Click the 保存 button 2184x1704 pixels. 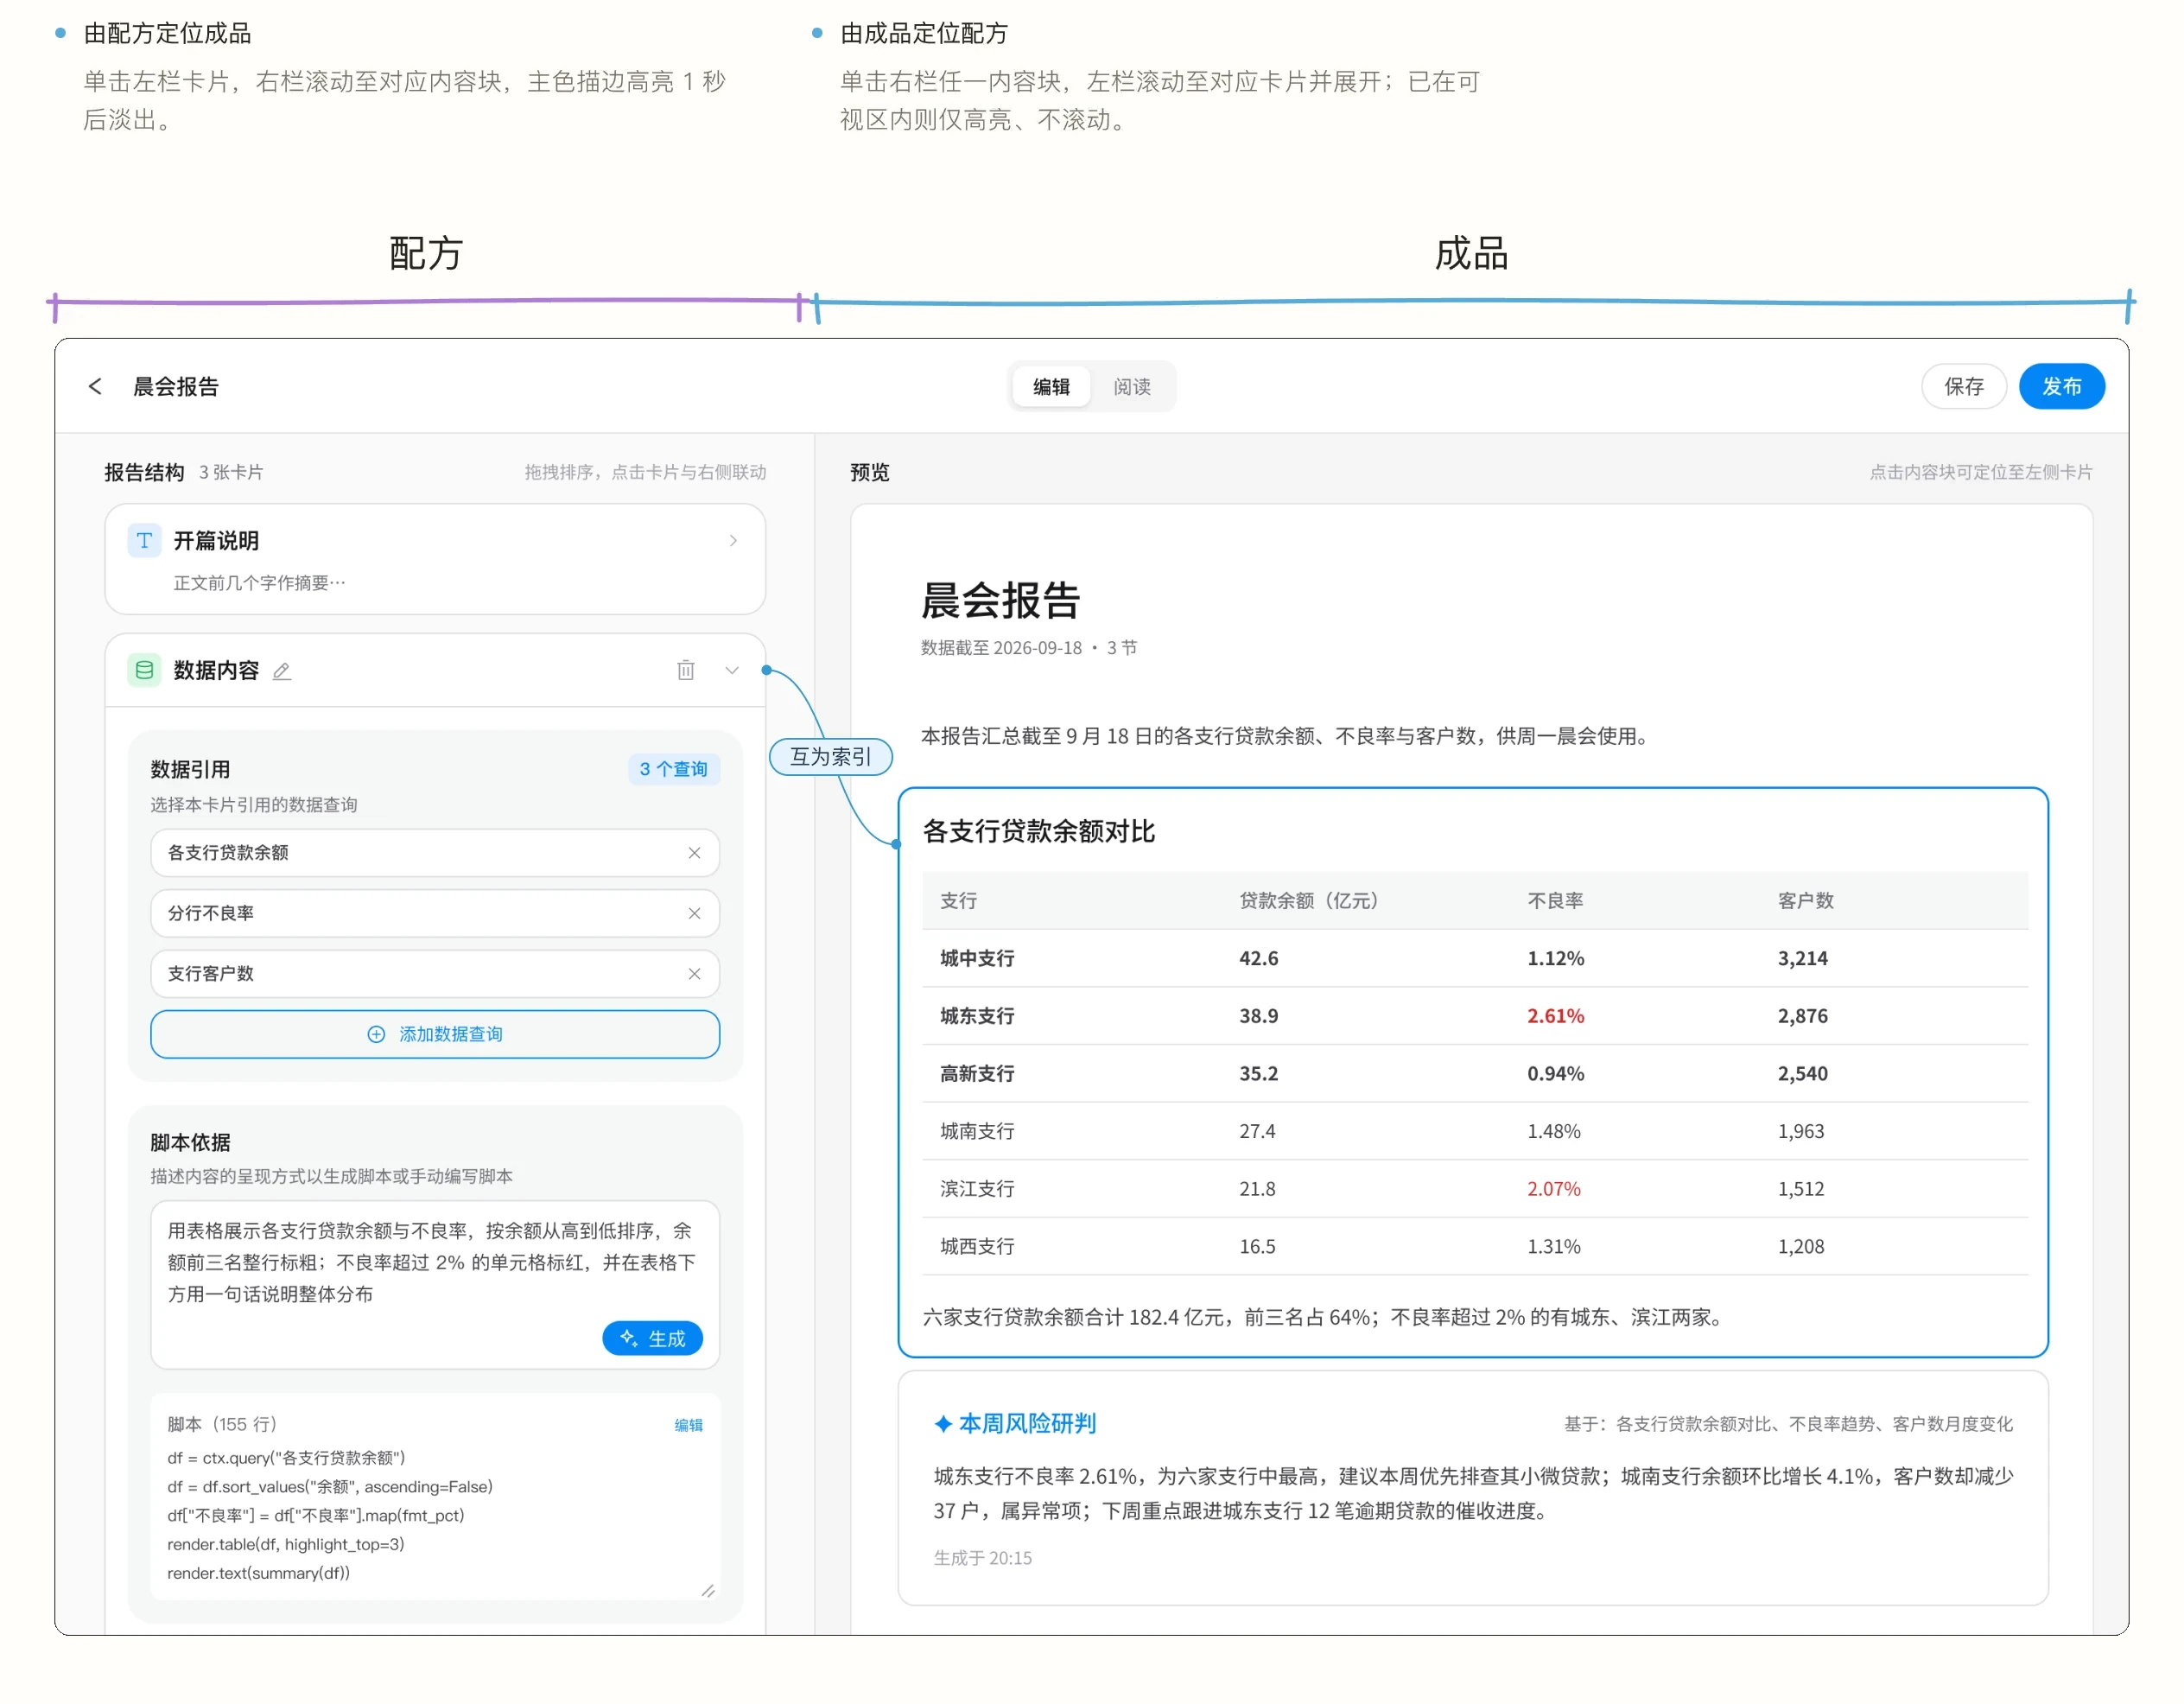[x=1964, y=387]
